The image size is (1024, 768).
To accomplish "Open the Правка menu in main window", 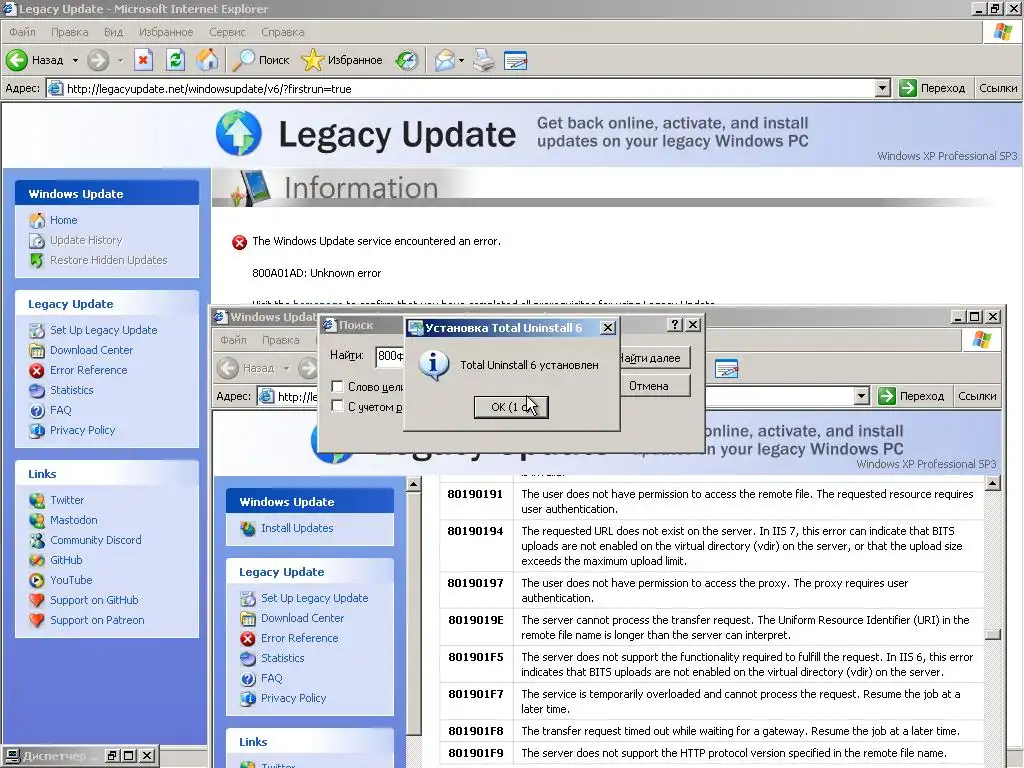I will [69, 32].
